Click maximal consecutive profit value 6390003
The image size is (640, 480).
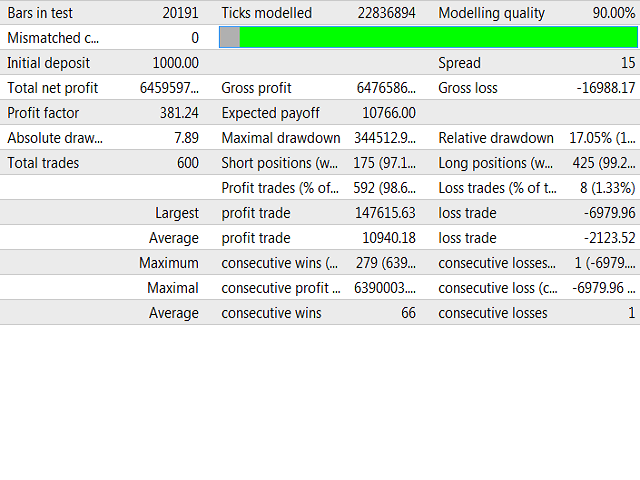pos(385,288)
